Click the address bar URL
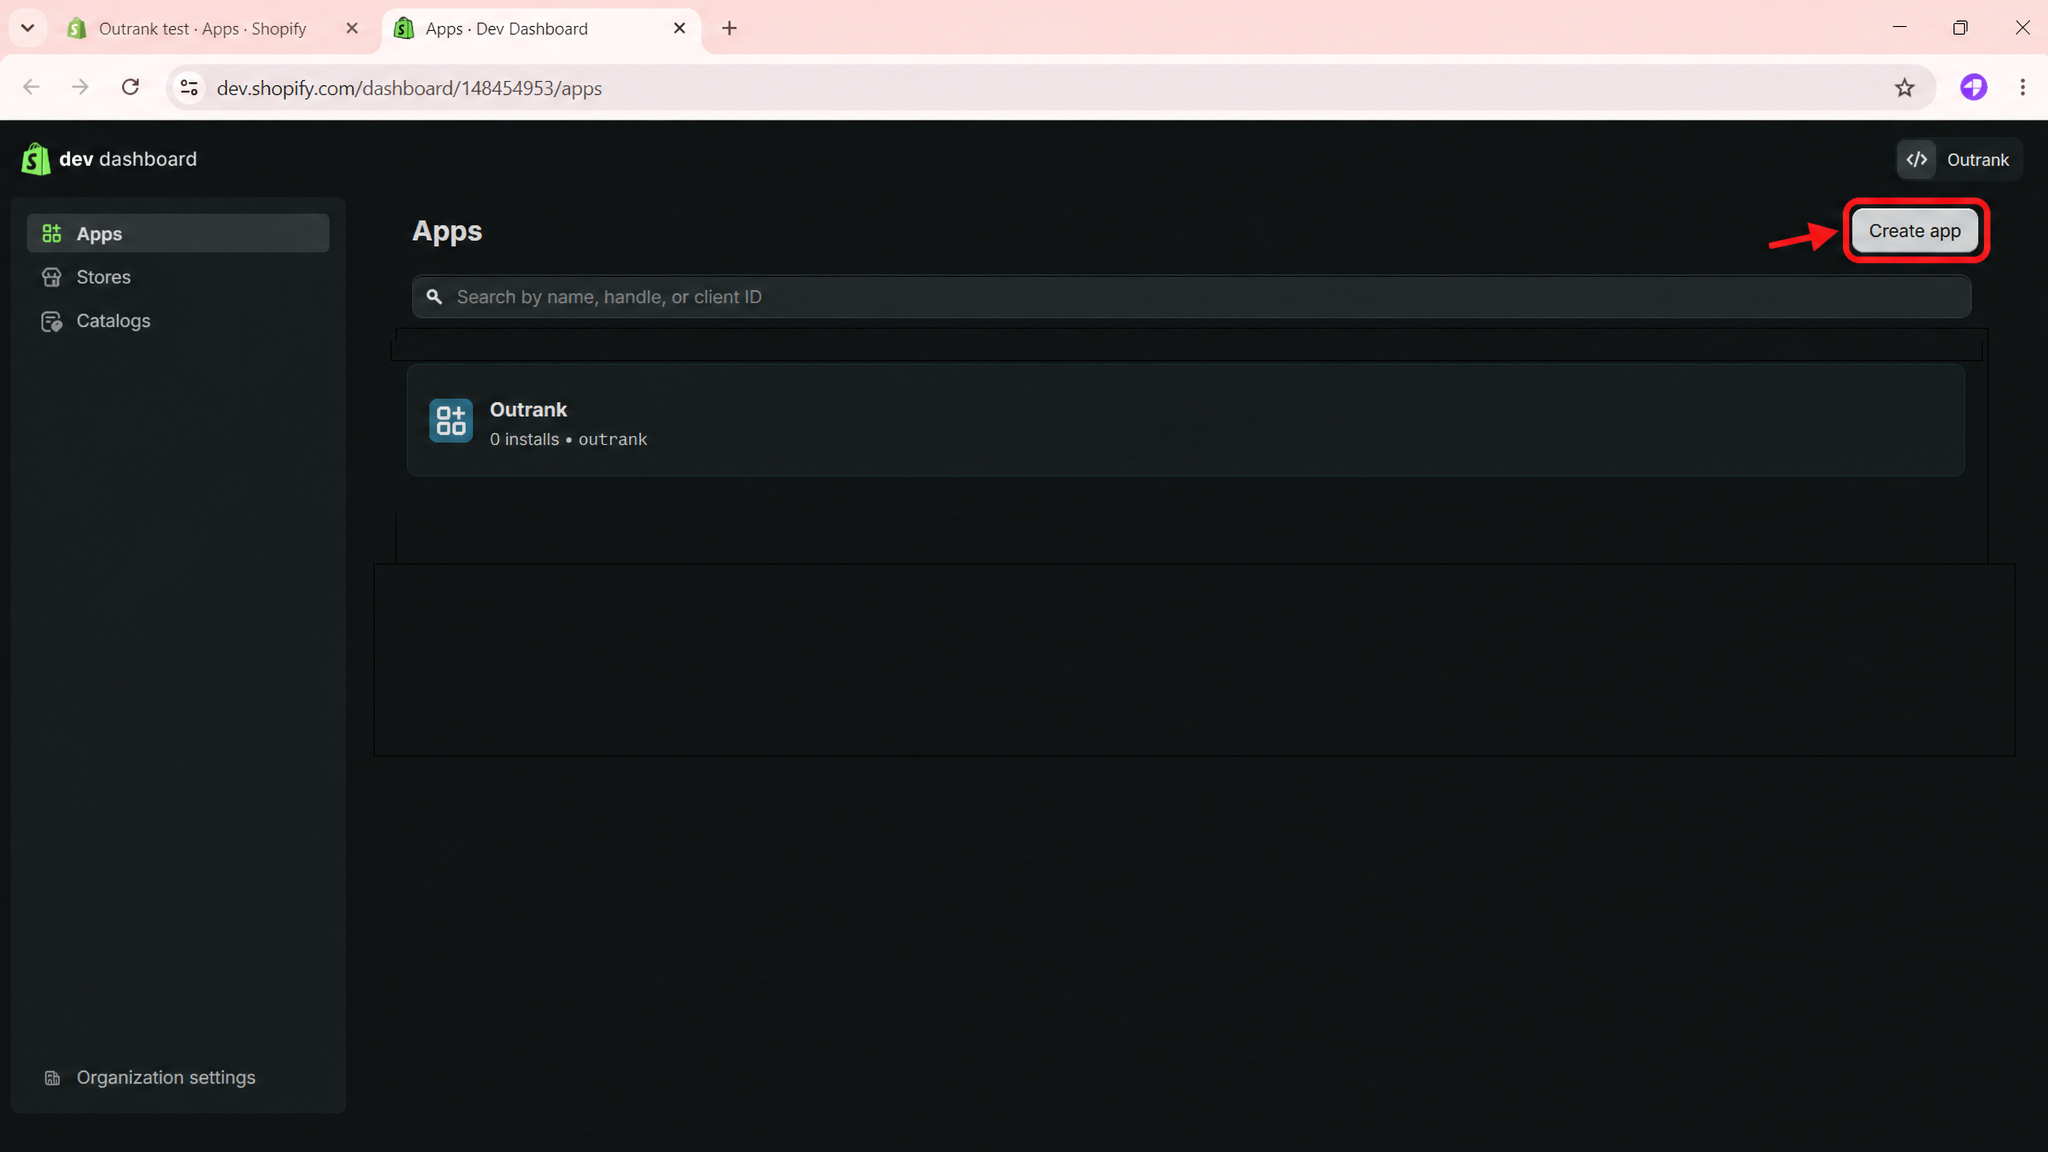The height and width of the screenshot is (1152, 2048). point(409,88)
